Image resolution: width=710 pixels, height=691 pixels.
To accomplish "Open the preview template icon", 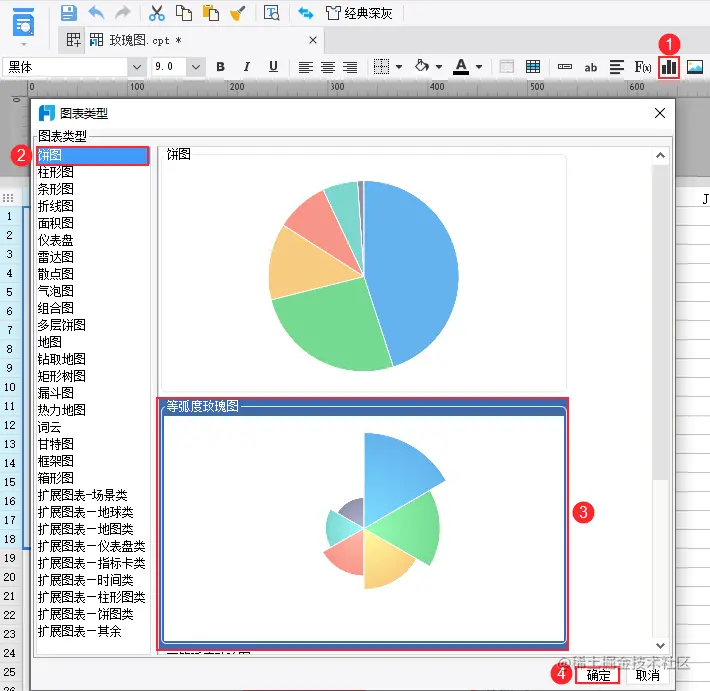I will click(271, 13).
